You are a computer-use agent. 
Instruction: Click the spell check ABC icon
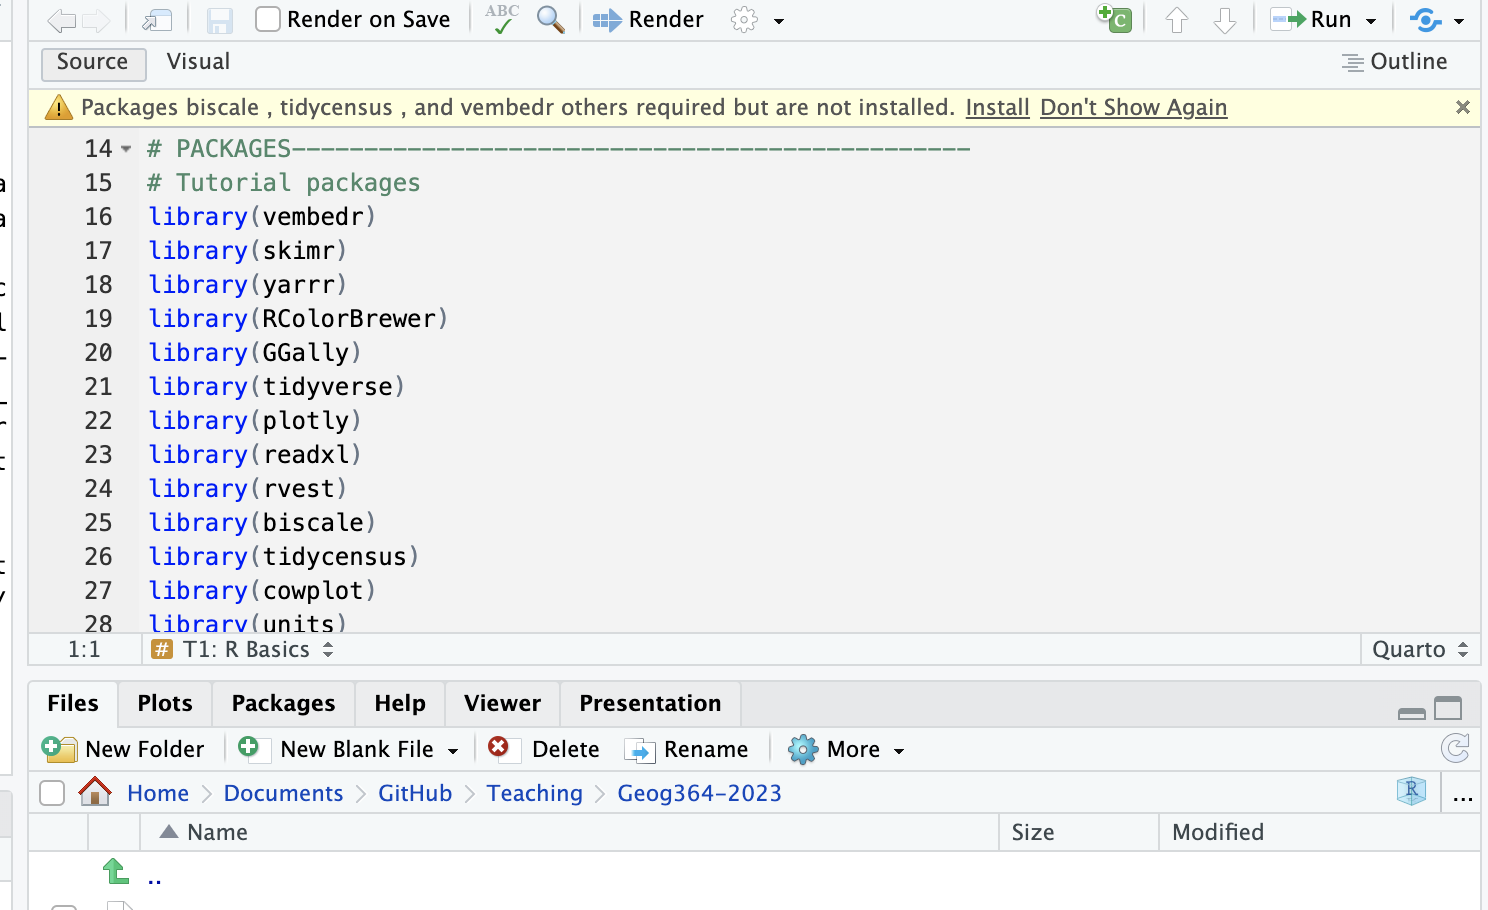pos(502,19)
